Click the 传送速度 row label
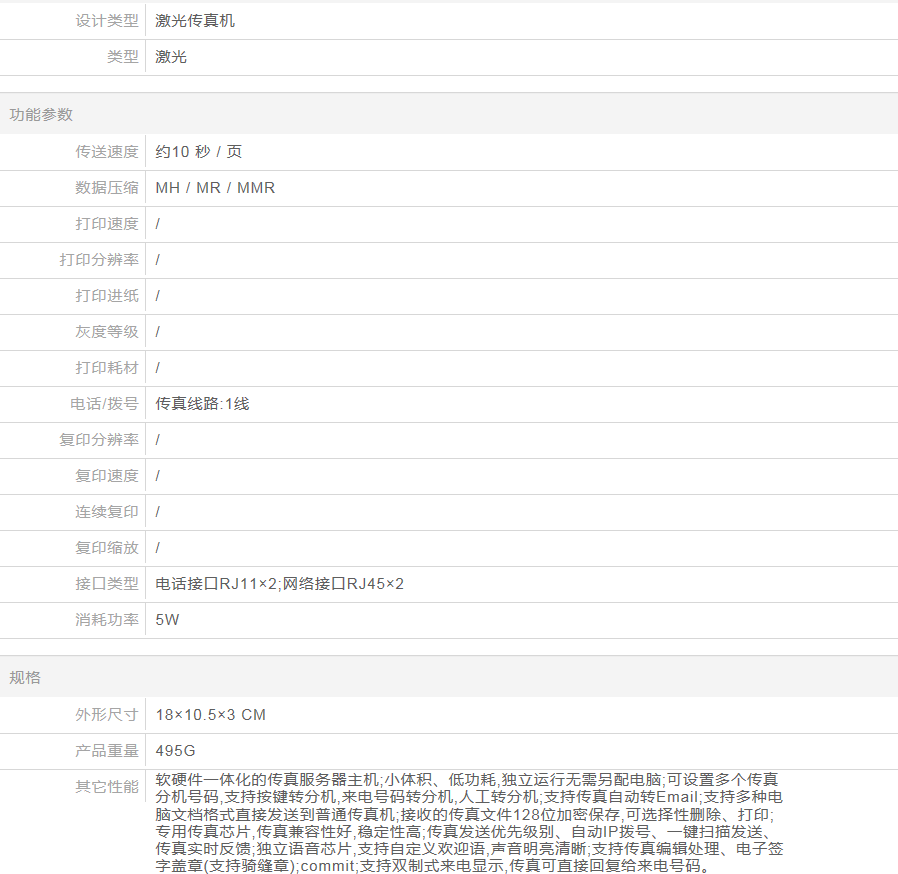The image size is (898, 874). tap(107, 152)
